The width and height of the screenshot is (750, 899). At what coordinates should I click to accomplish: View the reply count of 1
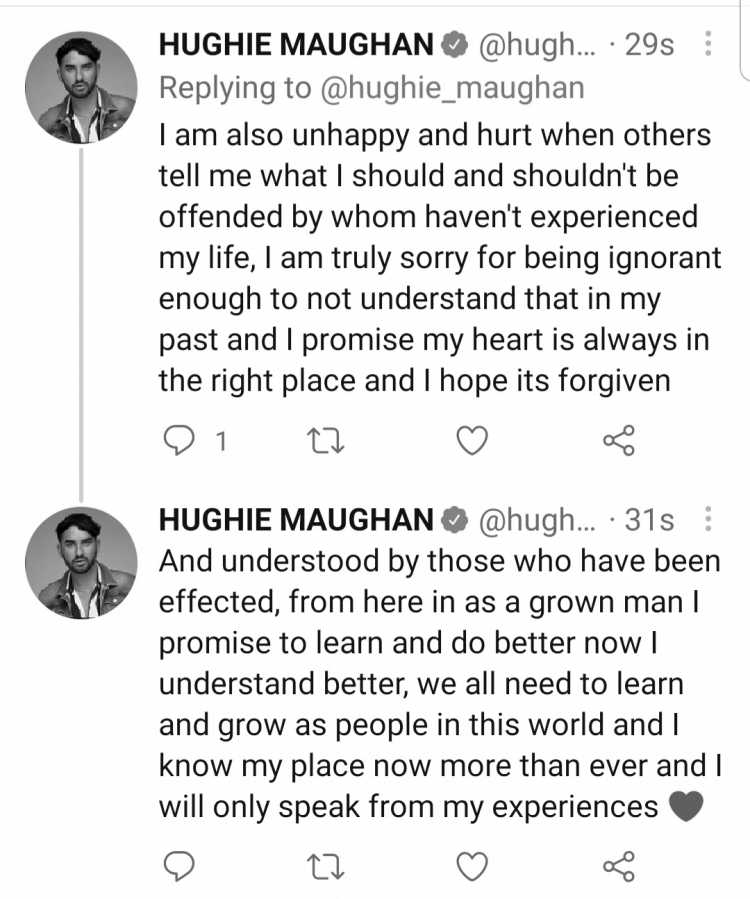click(220, 442)
